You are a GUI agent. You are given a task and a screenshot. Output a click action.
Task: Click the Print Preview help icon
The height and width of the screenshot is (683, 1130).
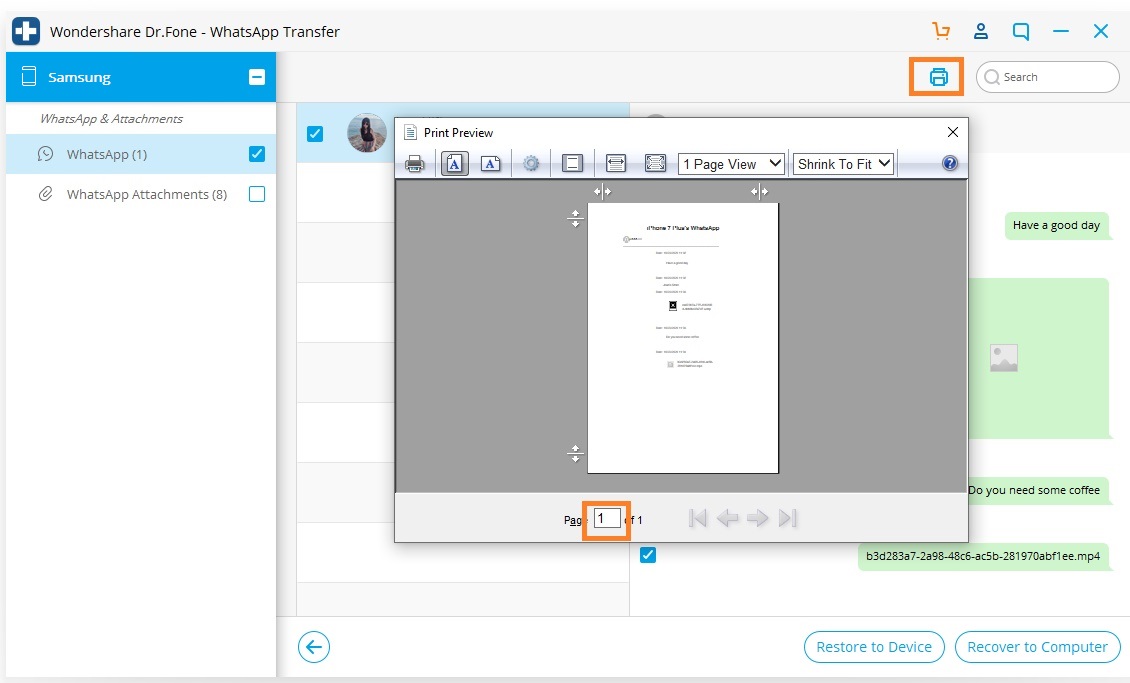pyautogui.click(x=950, y=164)
